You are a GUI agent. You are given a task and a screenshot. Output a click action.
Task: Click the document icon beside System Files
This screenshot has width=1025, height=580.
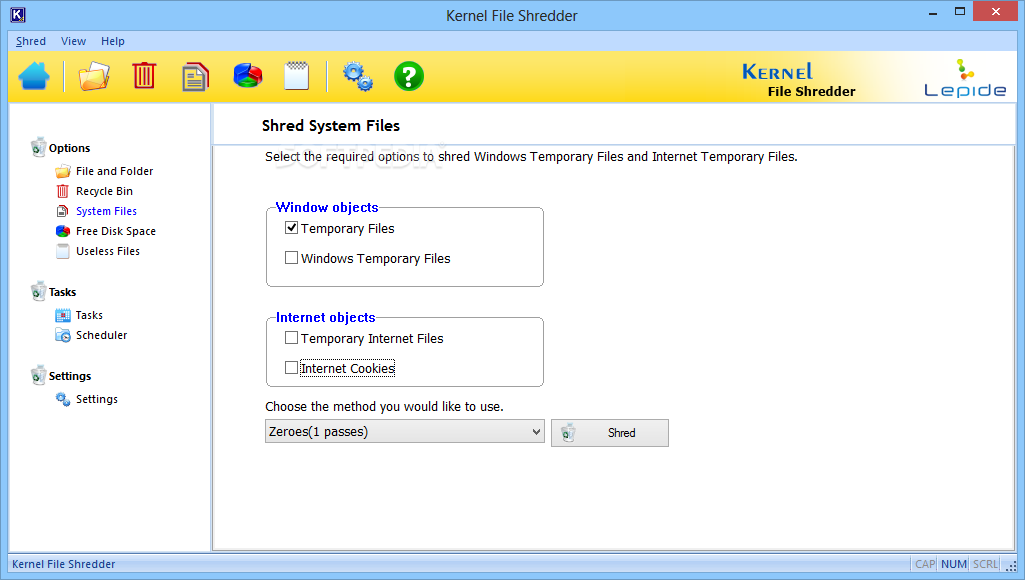point(63,211)
